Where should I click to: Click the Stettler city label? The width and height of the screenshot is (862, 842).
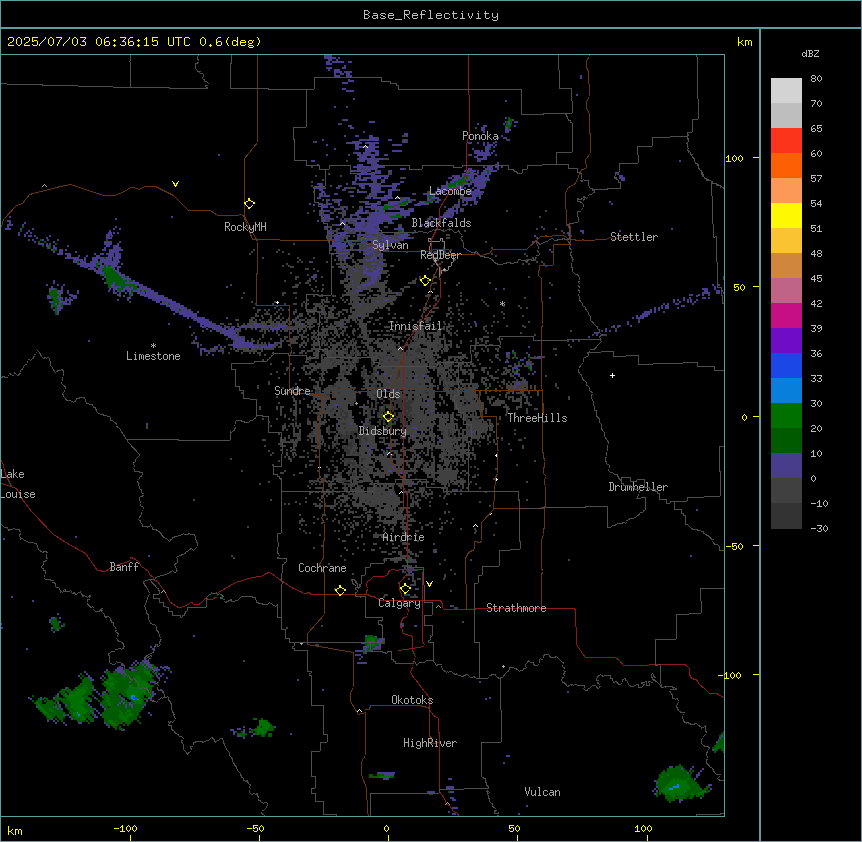tap(634, 237)
